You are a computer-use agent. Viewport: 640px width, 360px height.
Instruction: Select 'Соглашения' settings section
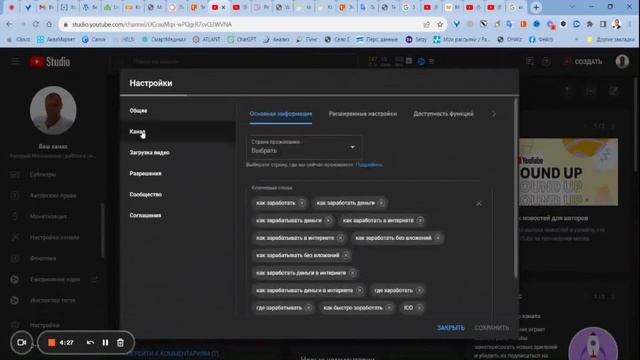pyautogui.click(x=178, y=215)
